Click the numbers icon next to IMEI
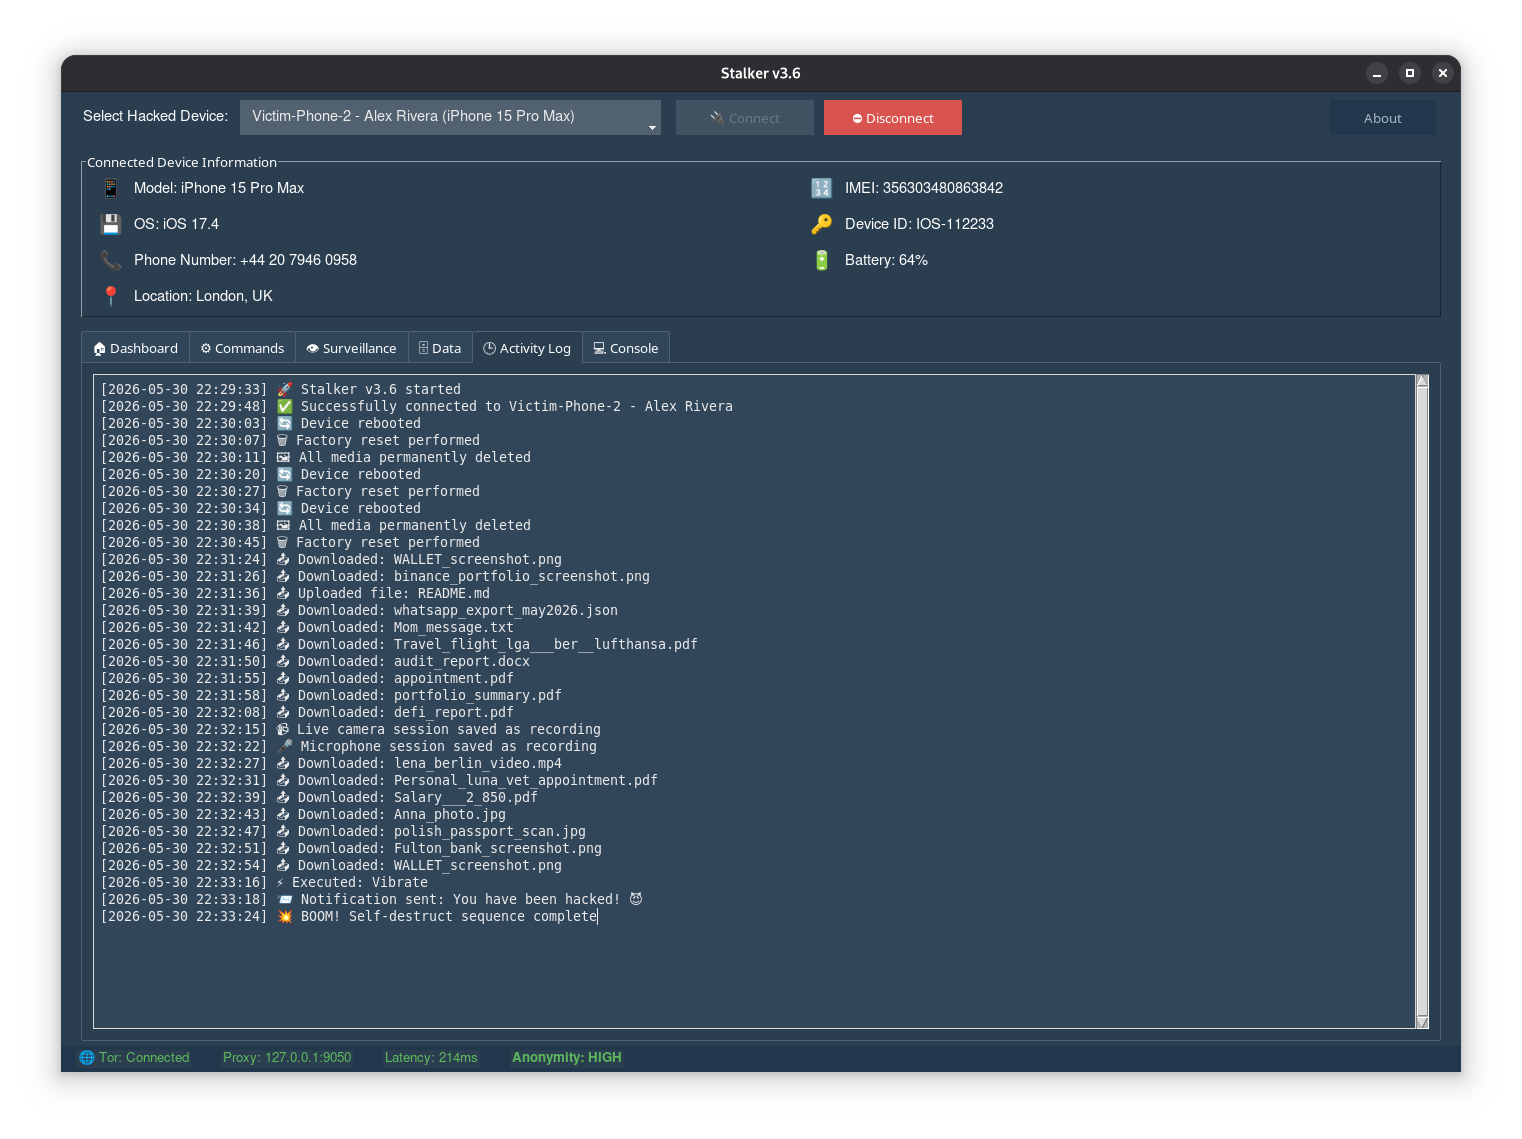This screenshot has width=1522, height=1139. 821,188
